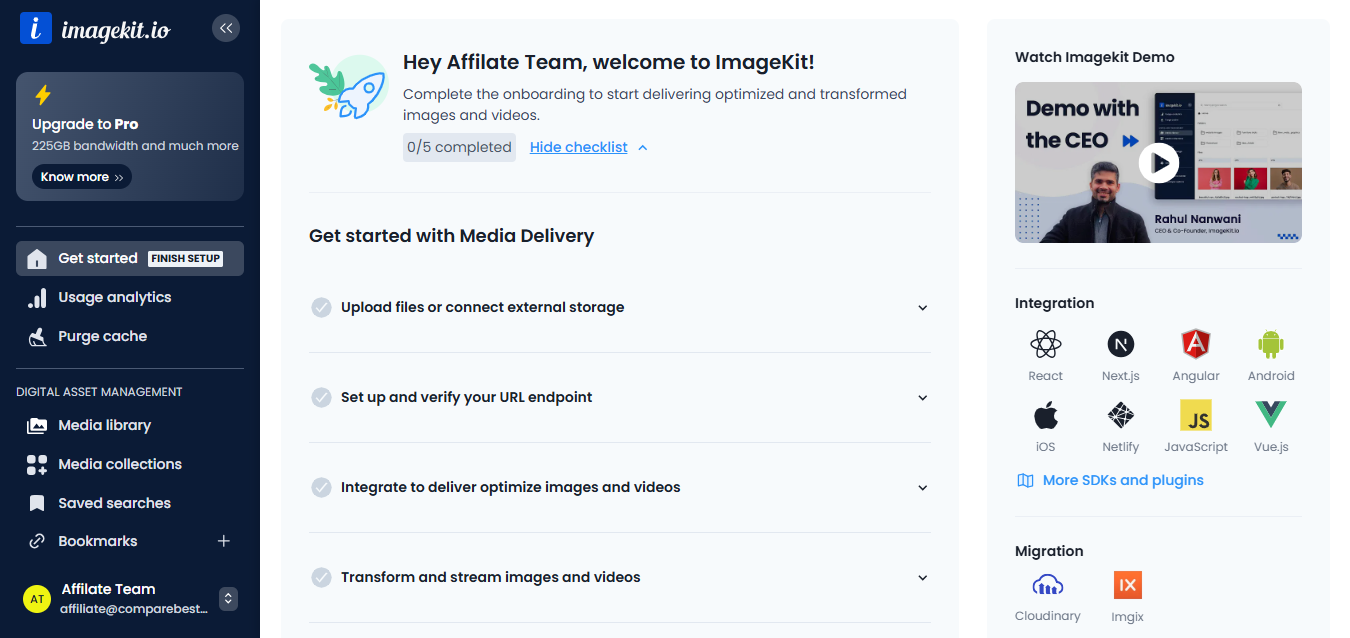
Task: Click the Saved searches bookmark icon
Action: pyautogui.click(x=37, y=503)
